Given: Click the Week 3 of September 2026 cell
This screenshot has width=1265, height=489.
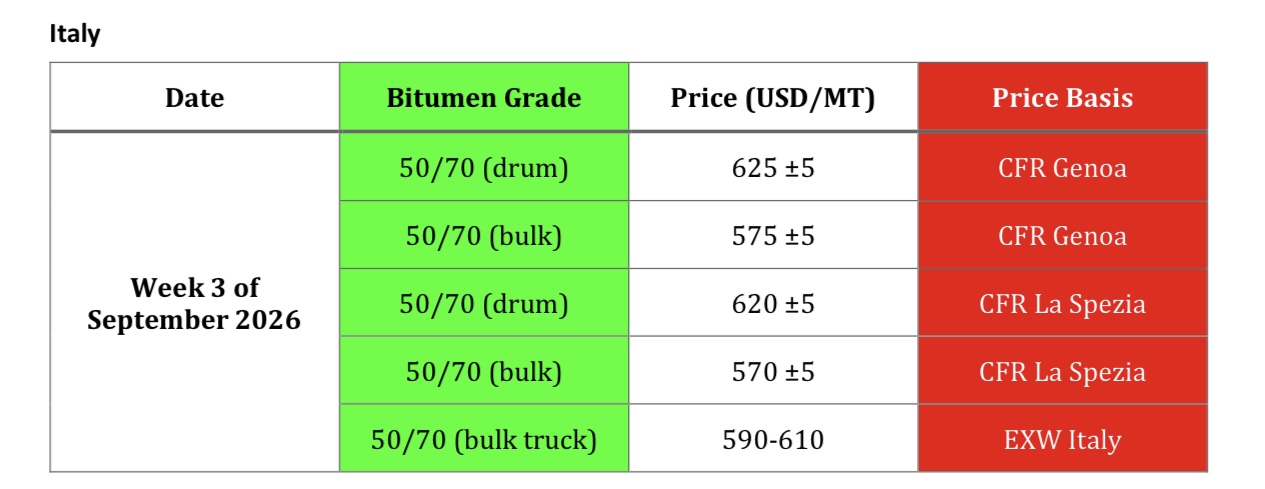Looking at the screenshot, I should [x=195, y=302].
